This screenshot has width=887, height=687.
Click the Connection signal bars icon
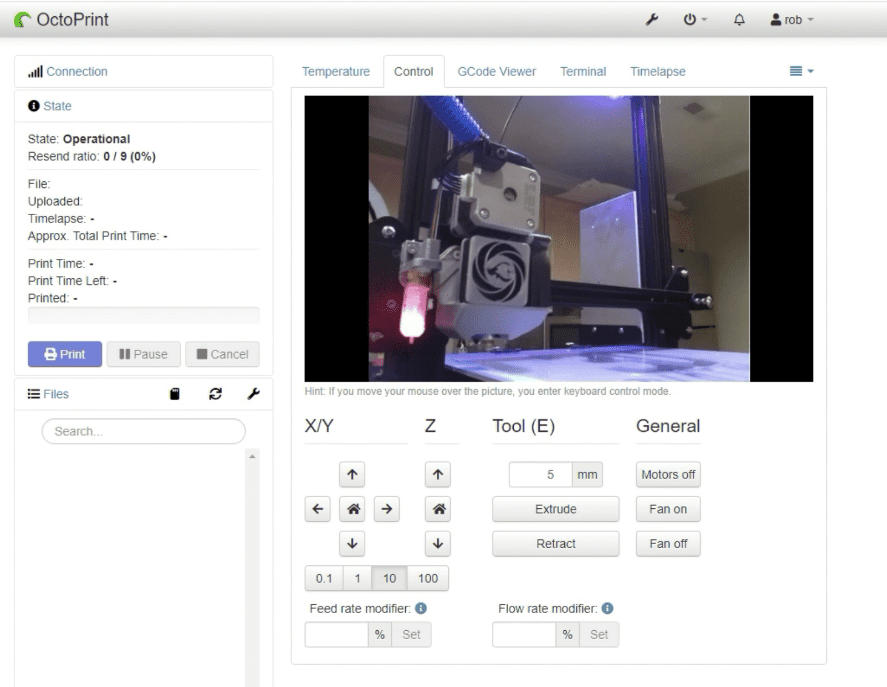[x=35, y=72]
